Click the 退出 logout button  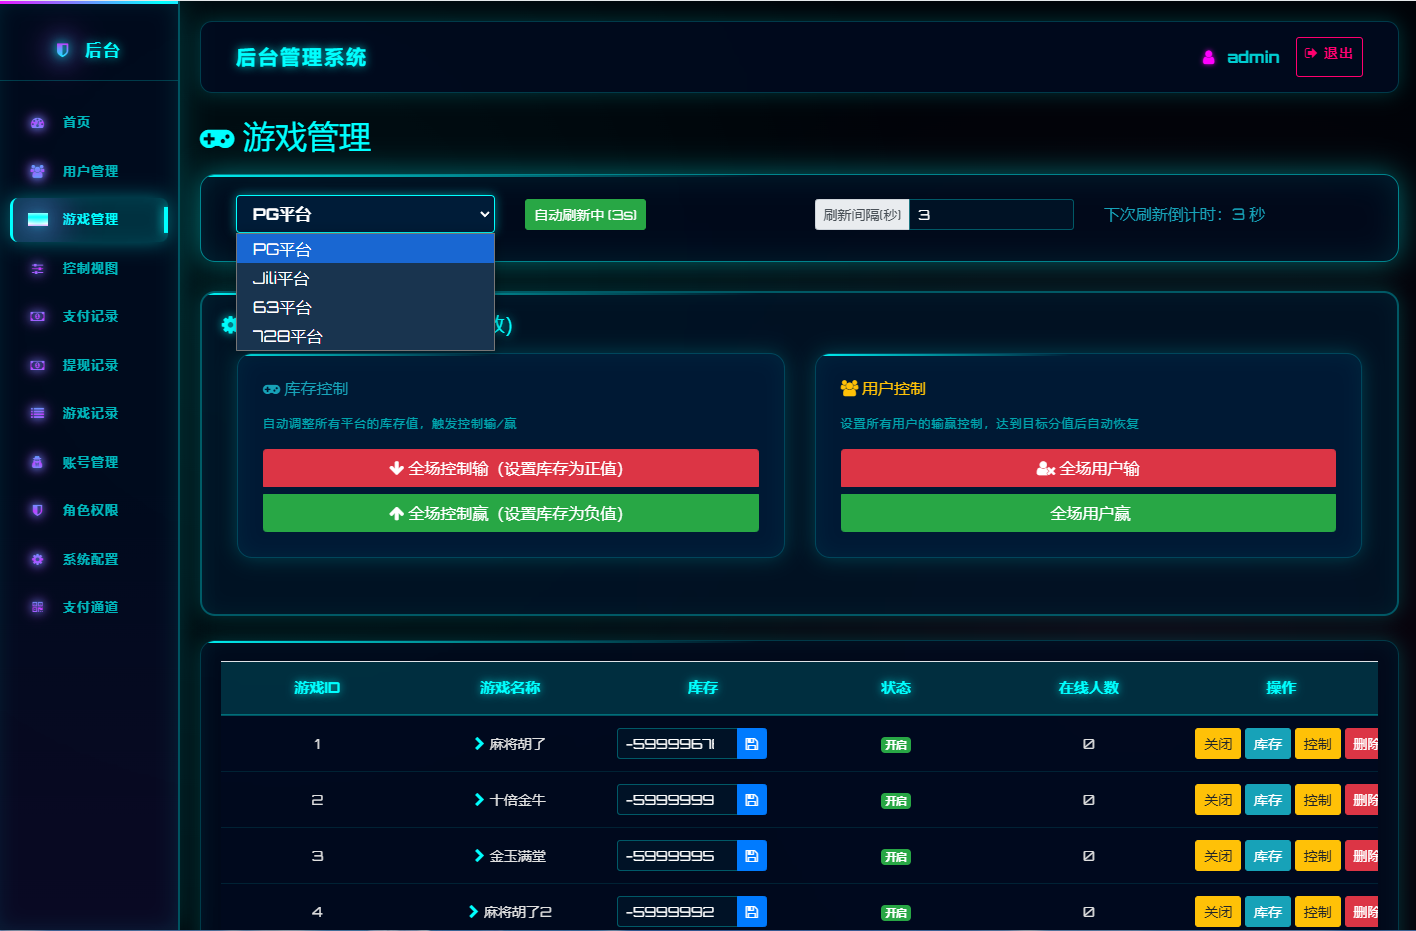tap(1329, 56)
